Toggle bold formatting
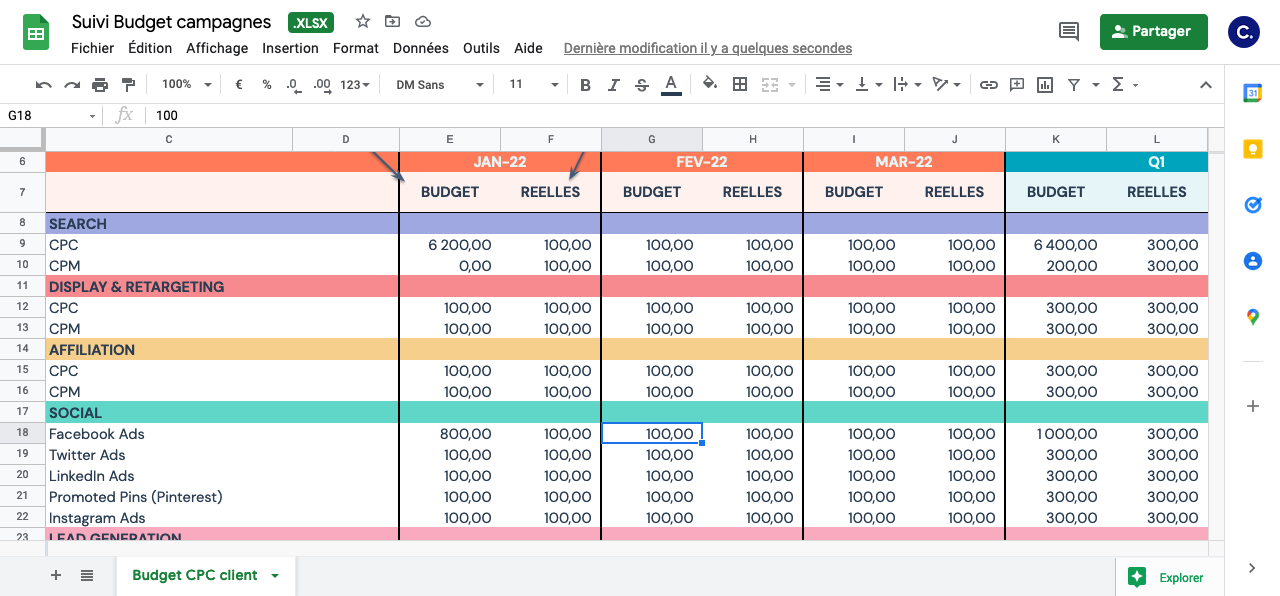Viewport: 1280px width, 596px height. 586,85
